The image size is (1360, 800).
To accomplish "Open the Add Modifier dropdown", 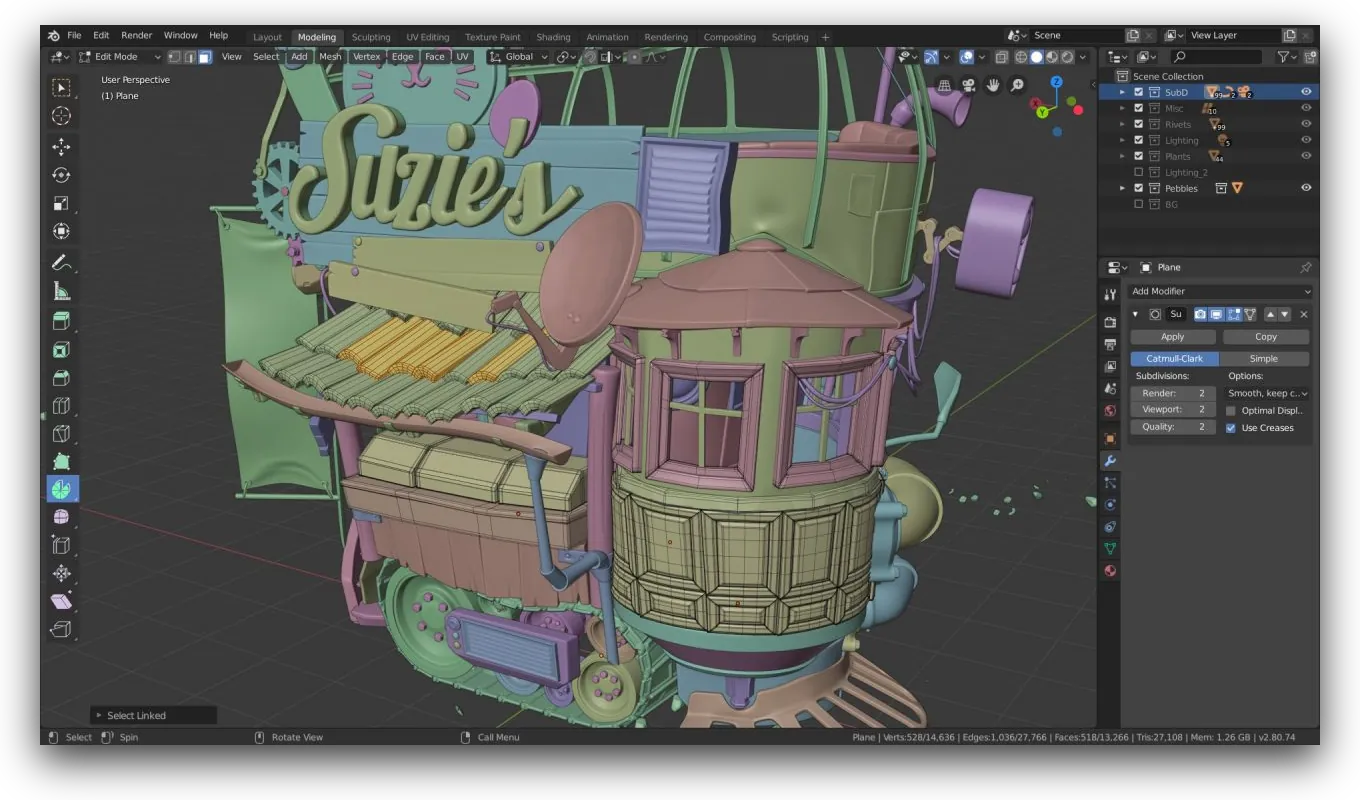I will coord(1219,291).
